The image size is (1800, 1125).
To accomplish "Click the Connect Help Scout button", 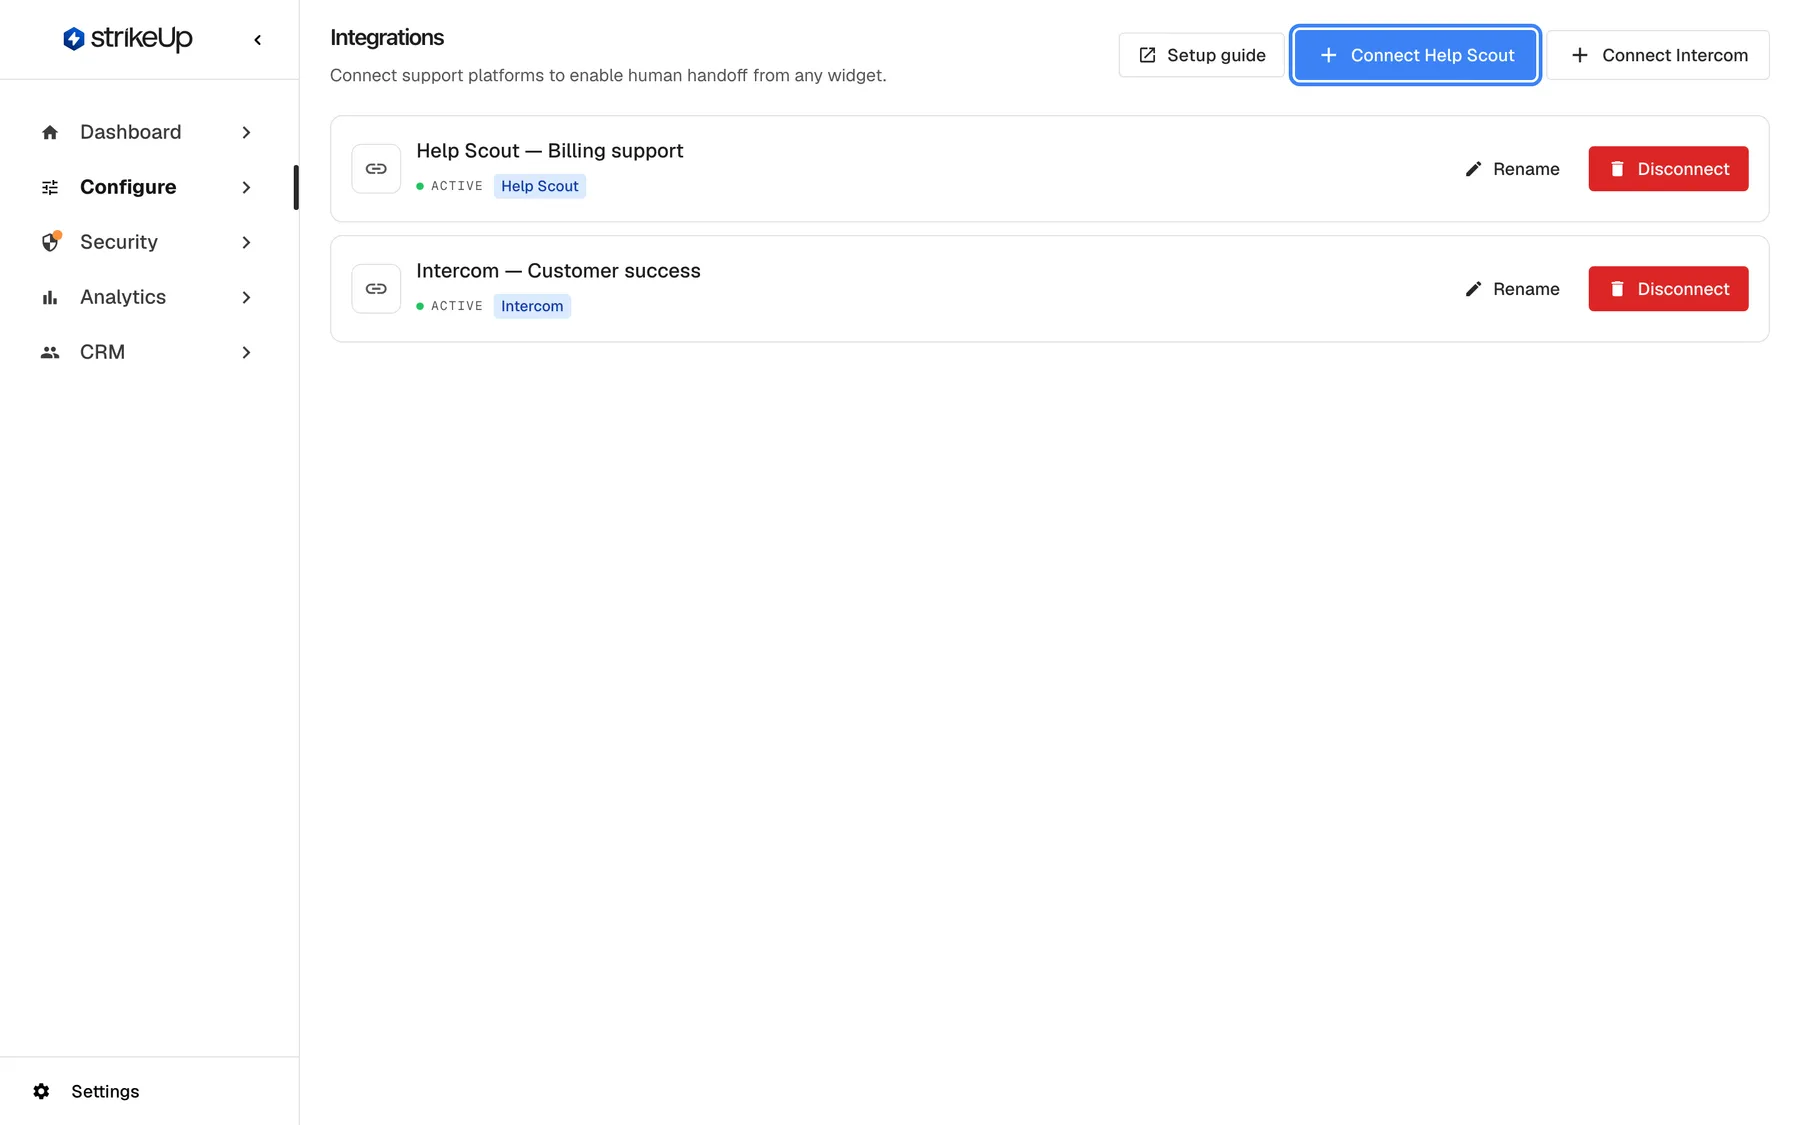I will pos(1415,55).
